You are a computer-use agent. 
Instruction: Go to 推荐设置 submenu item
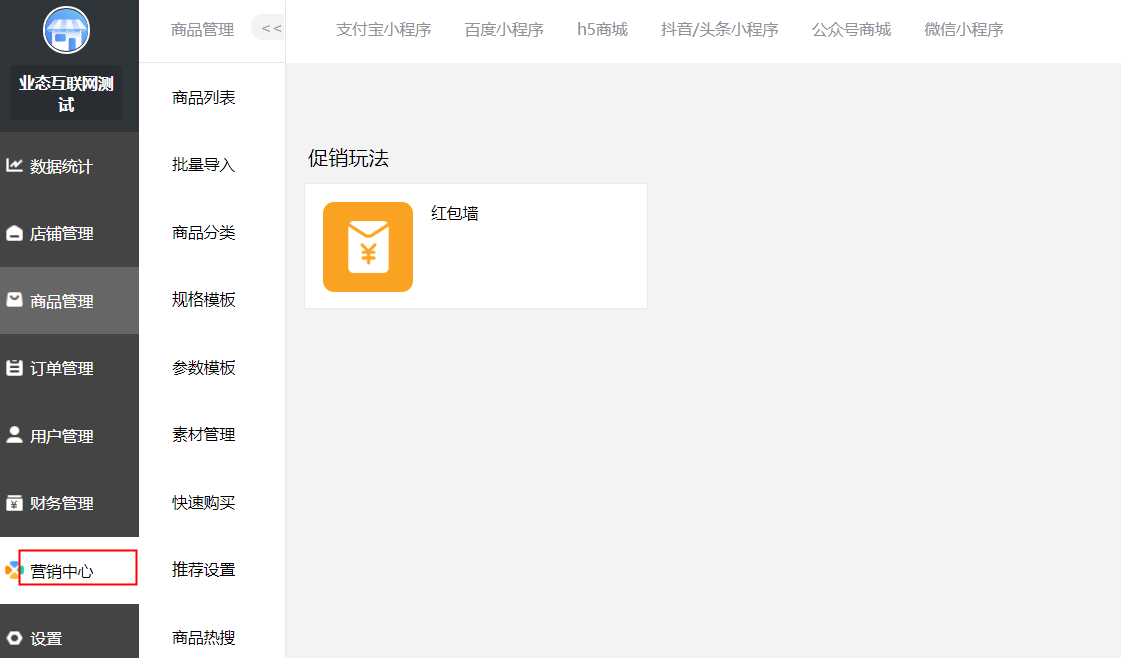coord(204,569)
